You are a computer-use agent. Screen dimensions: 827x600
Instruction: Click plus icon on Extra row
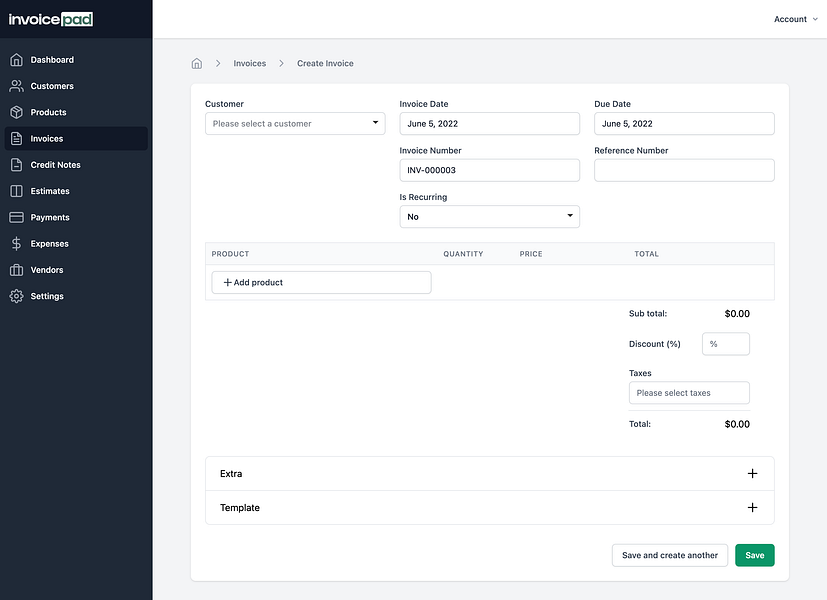coord(753,473)
